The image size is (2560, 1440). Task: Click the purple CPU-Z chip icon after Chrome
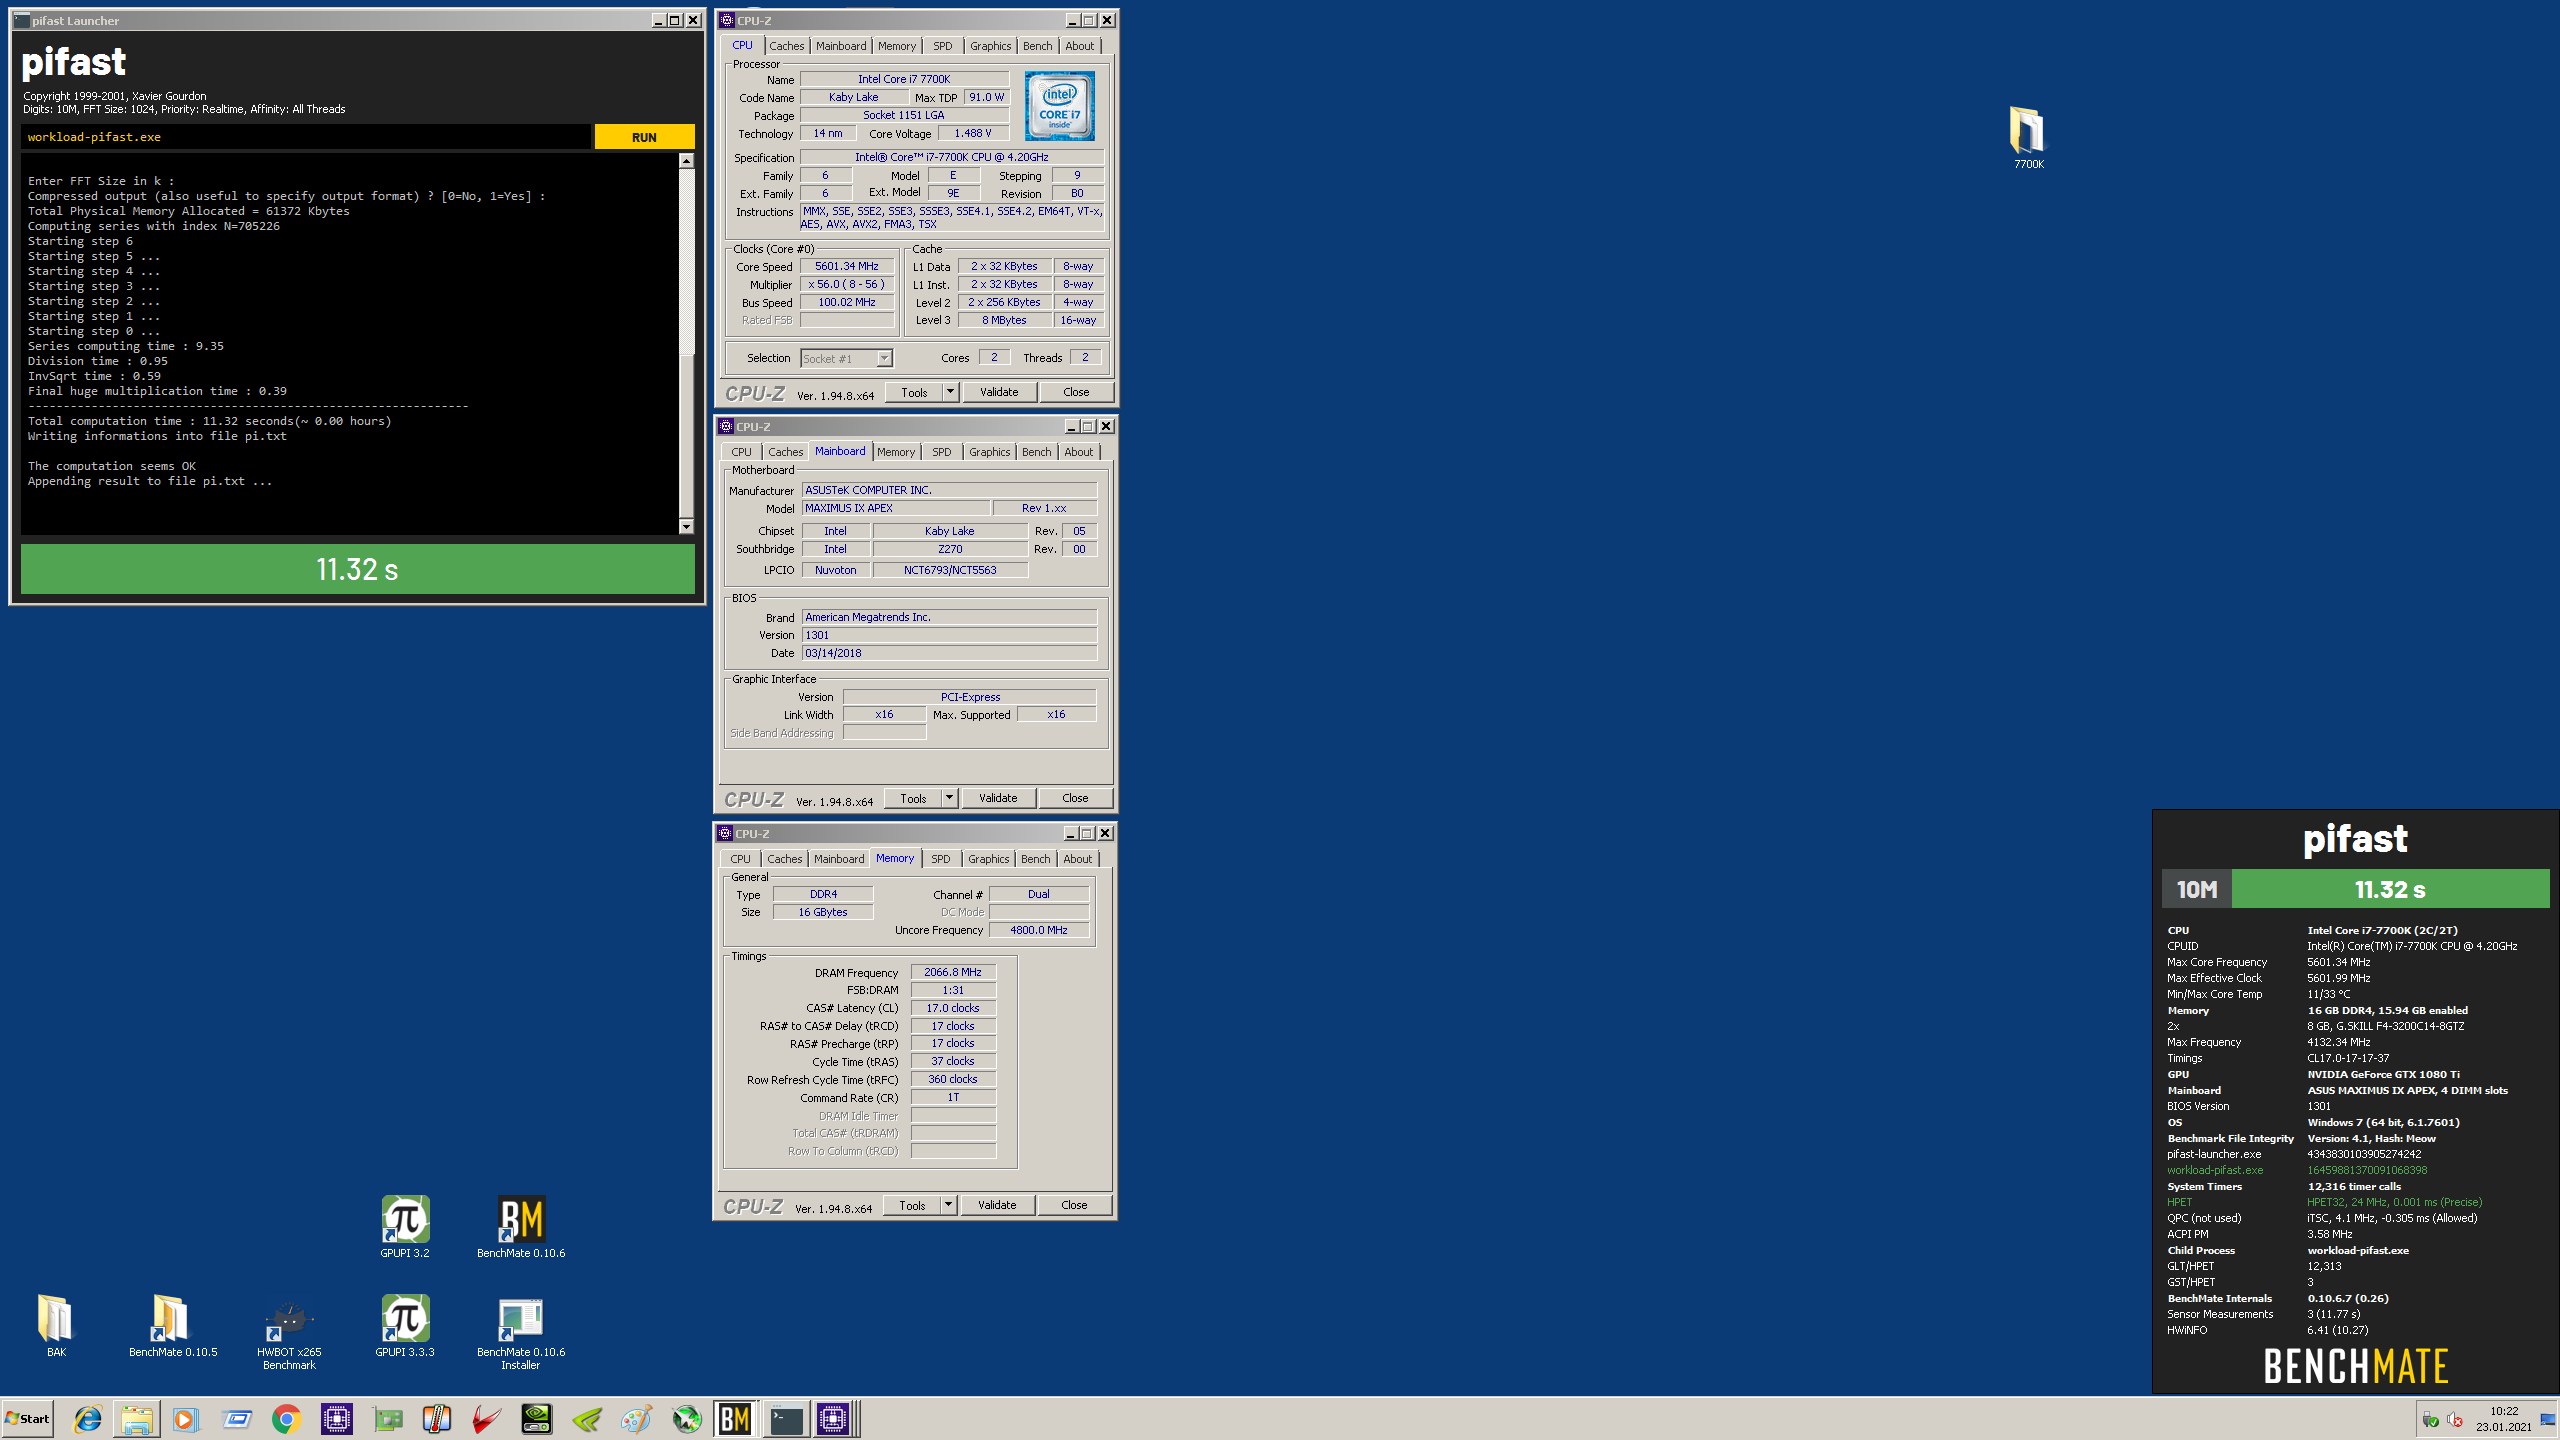click(x=336, y=1418)
